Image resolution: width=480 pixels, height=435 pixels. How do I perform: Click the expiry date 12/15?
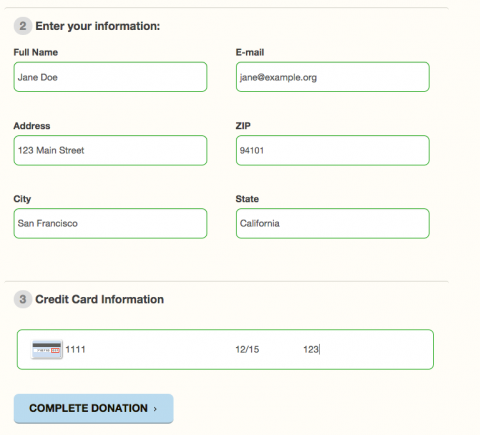pyautogui.click(x=247, y=349)
